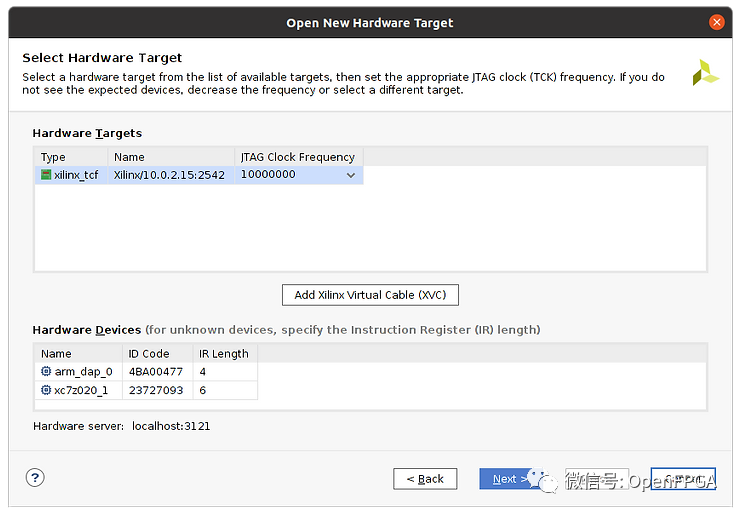740x515 pixels.
Task: Close the Open New Hardware Target dialog
Action: 716,22
